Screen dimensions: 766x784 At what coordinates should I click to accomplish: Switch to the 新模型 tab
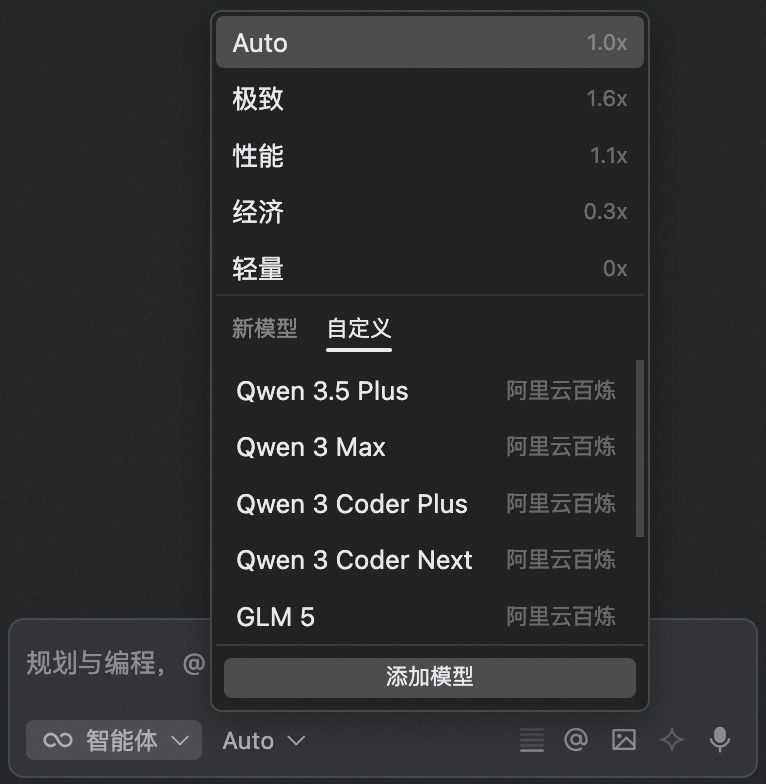264,328
